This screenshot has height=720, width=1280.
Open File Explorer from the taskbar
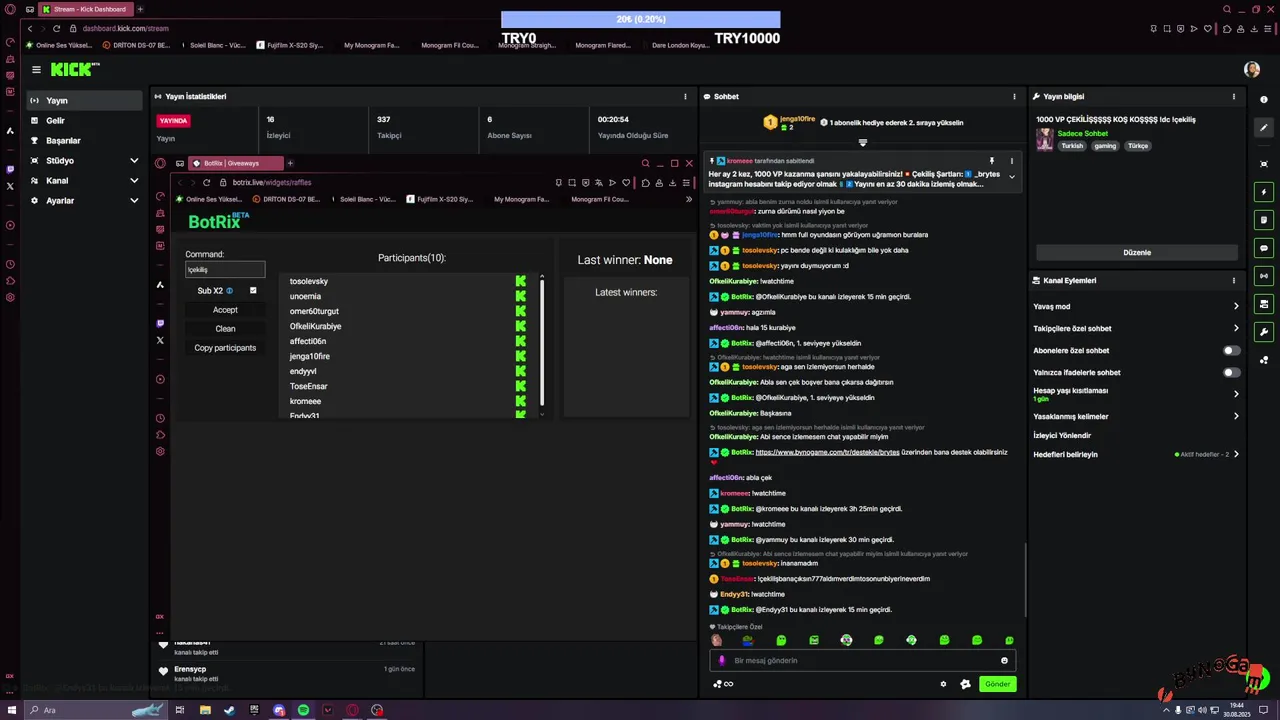[205, 710]
